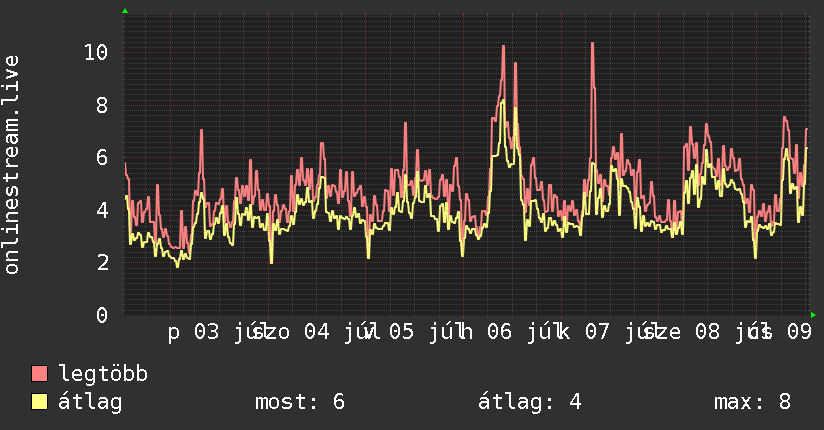Click the 09 date label at right
Screen dimensions: 824x430
click(x=799, y=332)
